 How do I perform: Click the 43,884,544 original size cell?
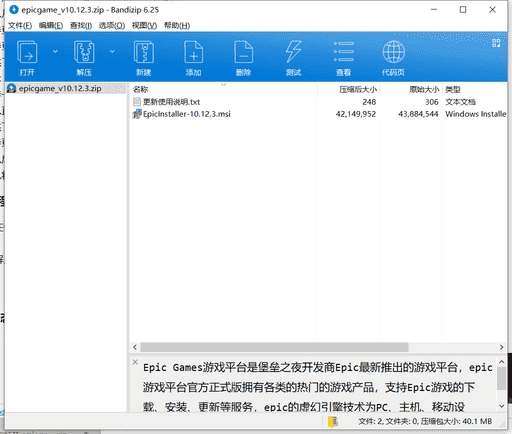(x=418, y=114)
